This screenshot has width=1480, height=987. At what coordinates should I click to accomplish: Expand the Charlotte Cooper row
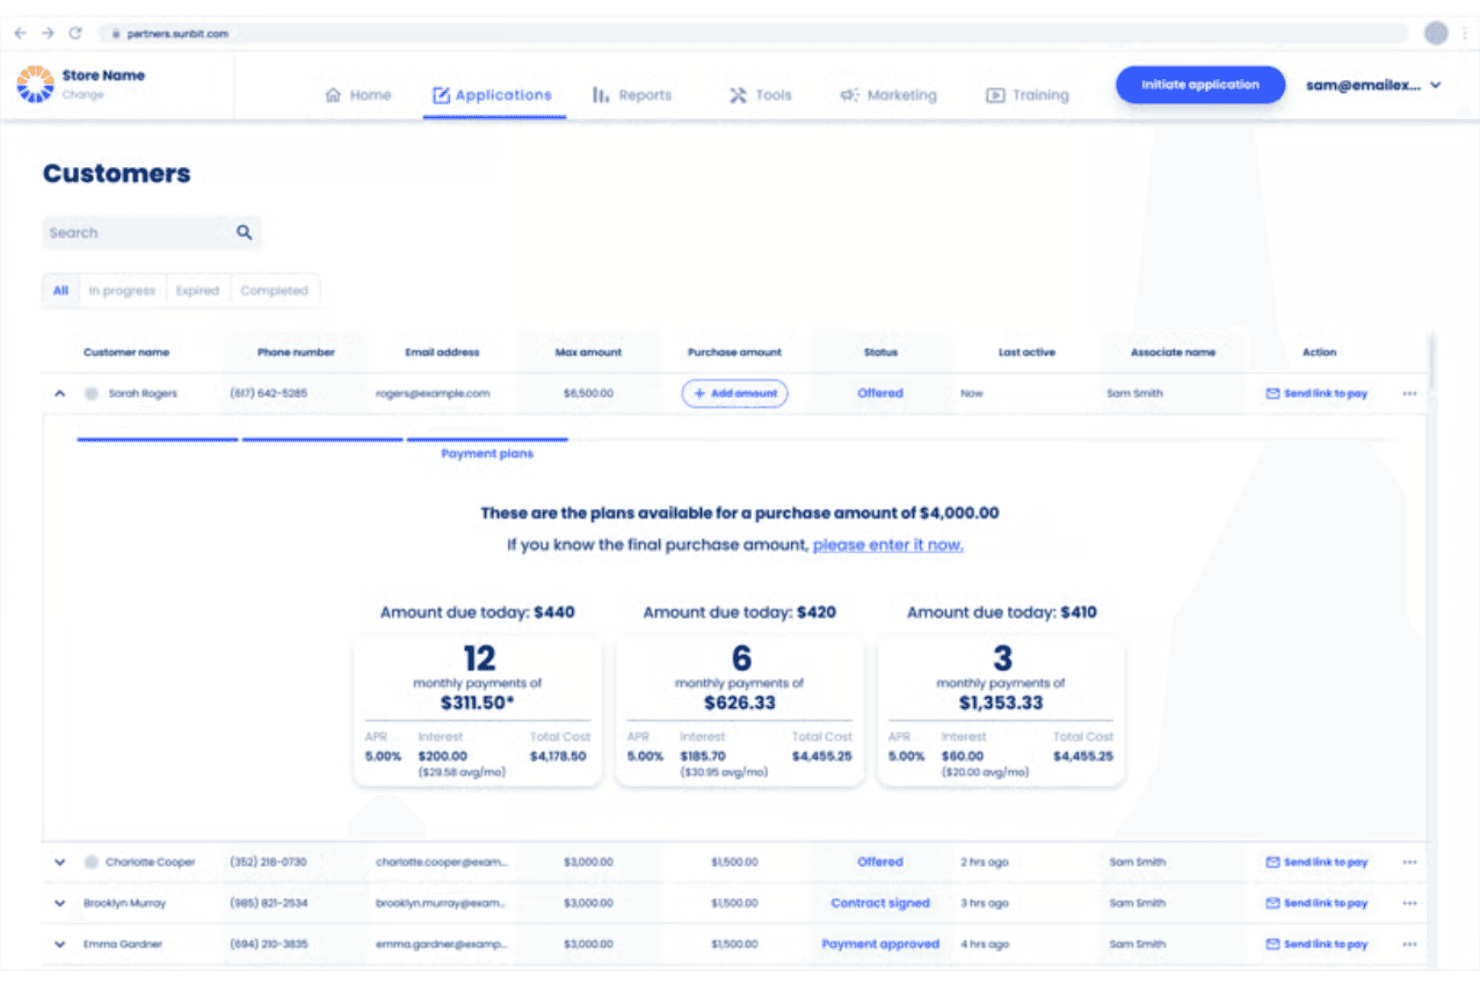tap(60, 862)
